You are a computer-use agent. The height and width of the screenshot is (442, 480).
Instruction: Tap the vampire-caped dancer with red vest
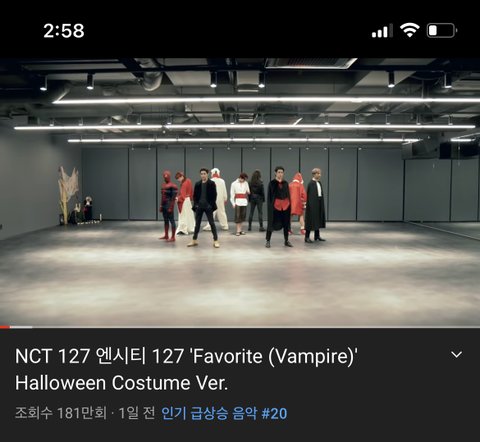pyautogui.click(x=278, y=207)
